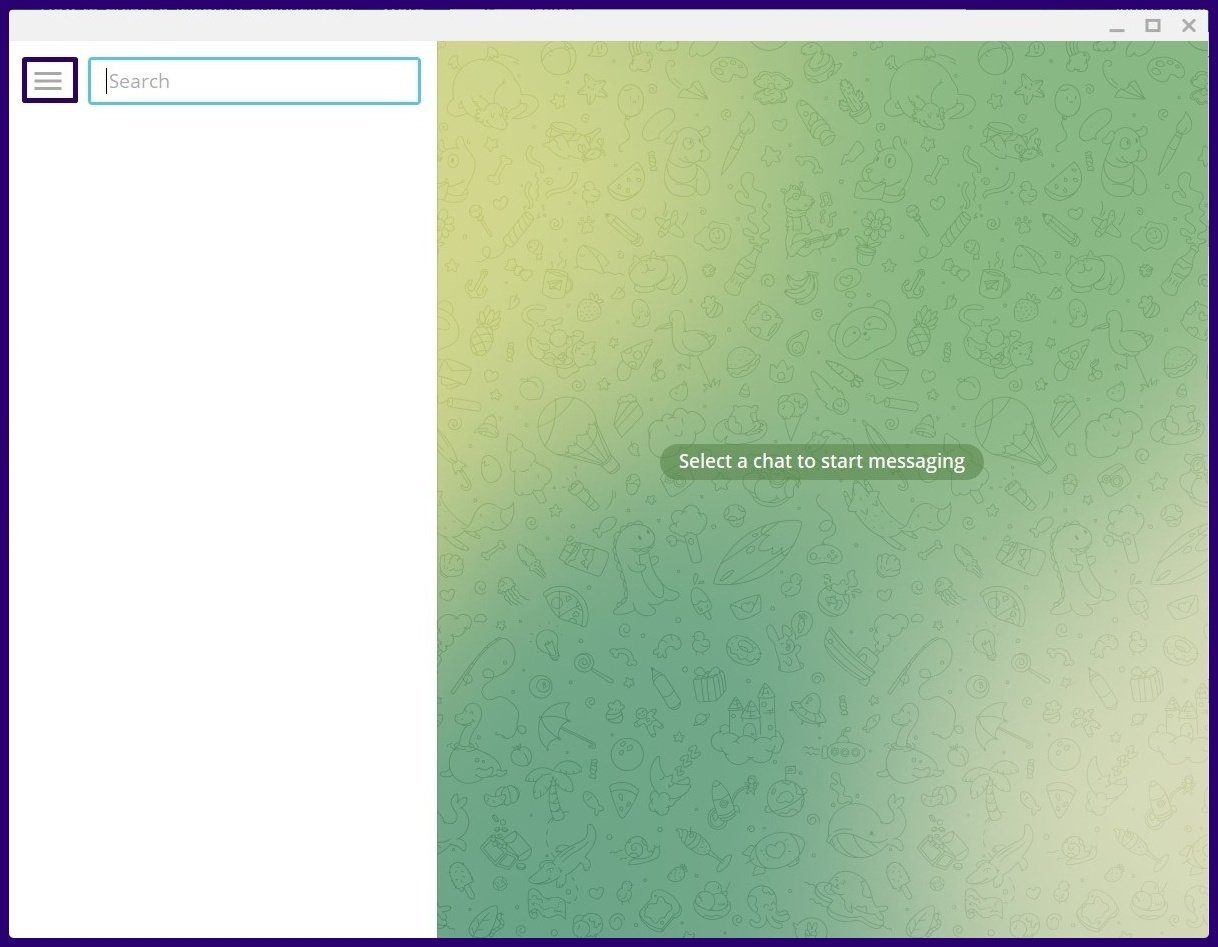Click the hot air balloon doodle left of label
This screenshot has height=947, width=1218.
(x=578, y=434)
